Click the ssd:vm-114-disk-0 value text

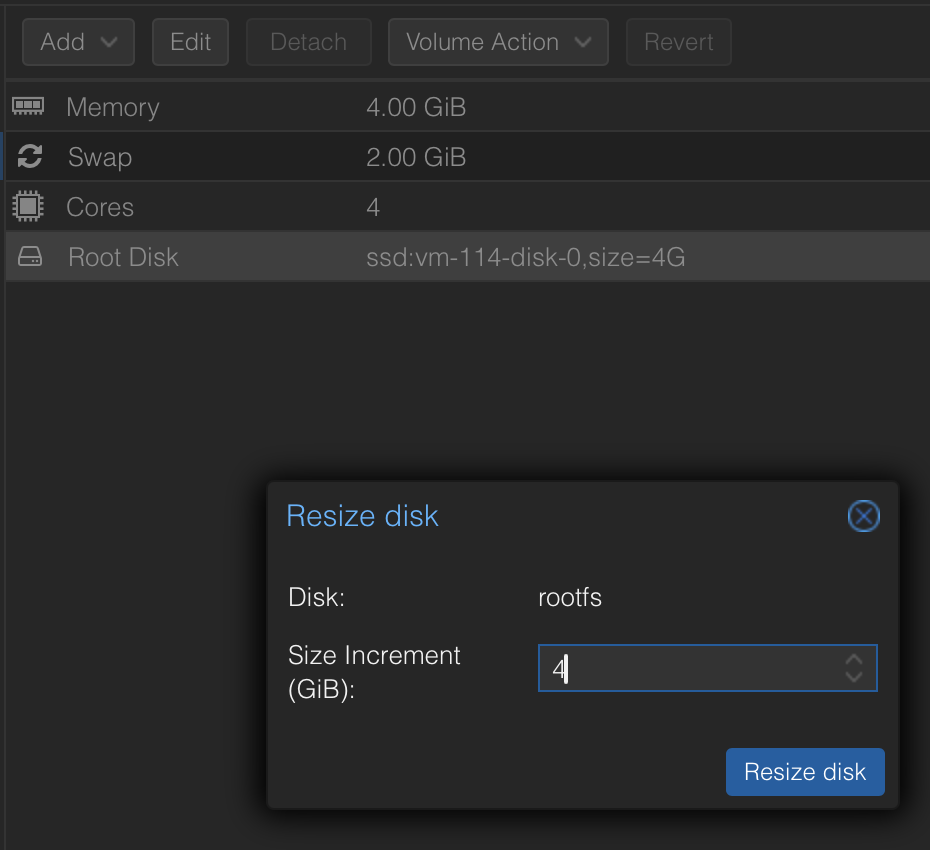525,257
